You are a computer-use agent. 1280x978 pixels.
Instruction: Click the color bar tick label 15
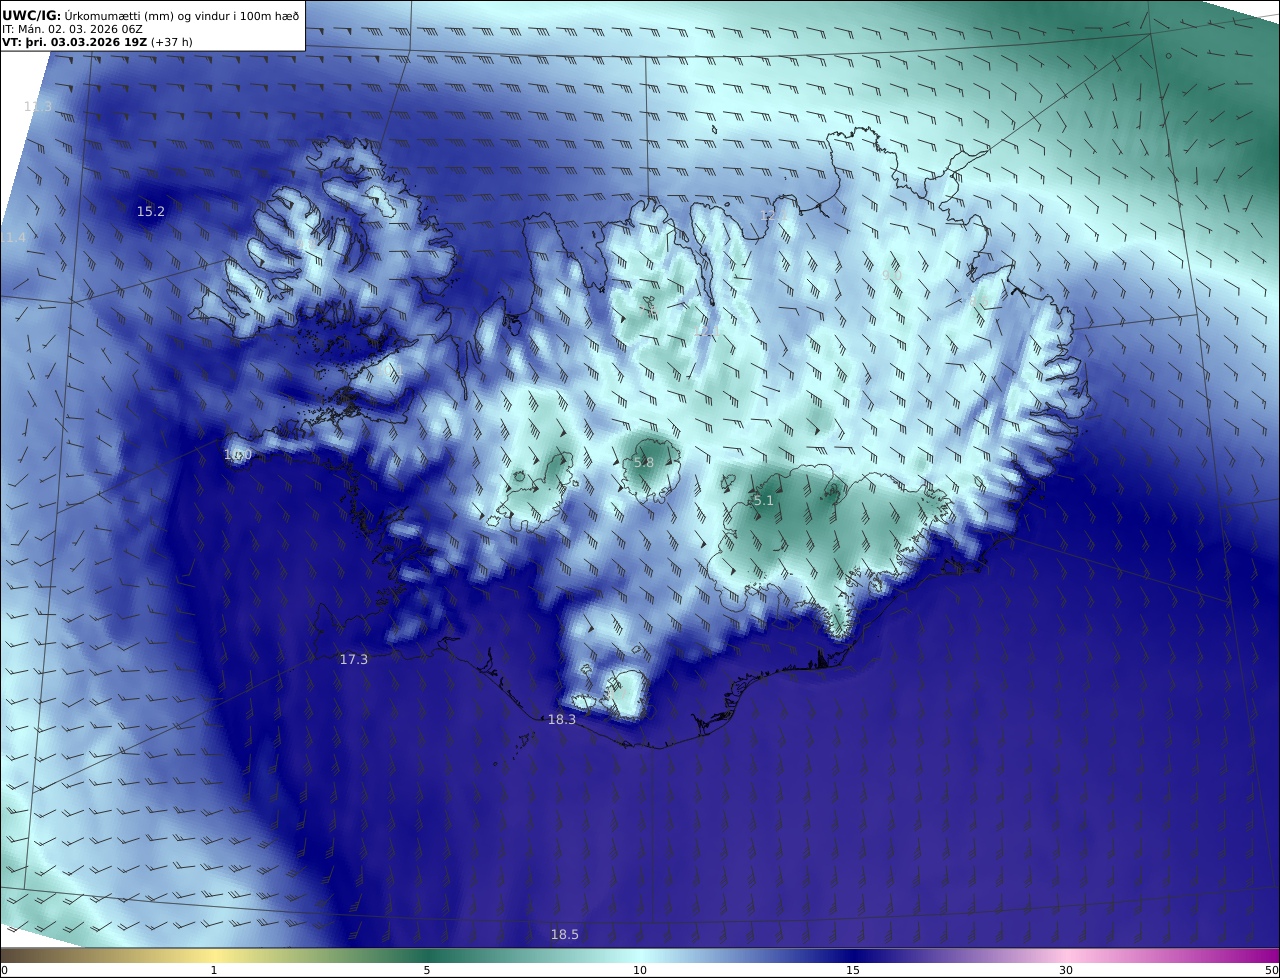coord(853,970)
